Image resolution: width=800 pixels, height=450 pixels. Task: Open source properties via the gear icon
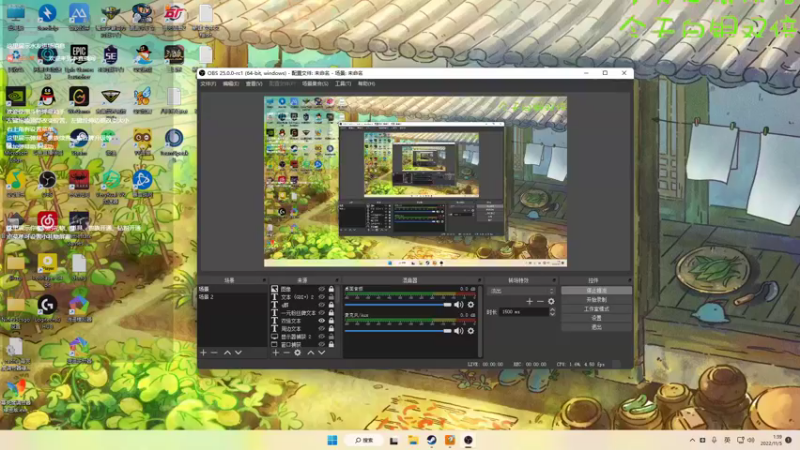(x=297, y=353)
